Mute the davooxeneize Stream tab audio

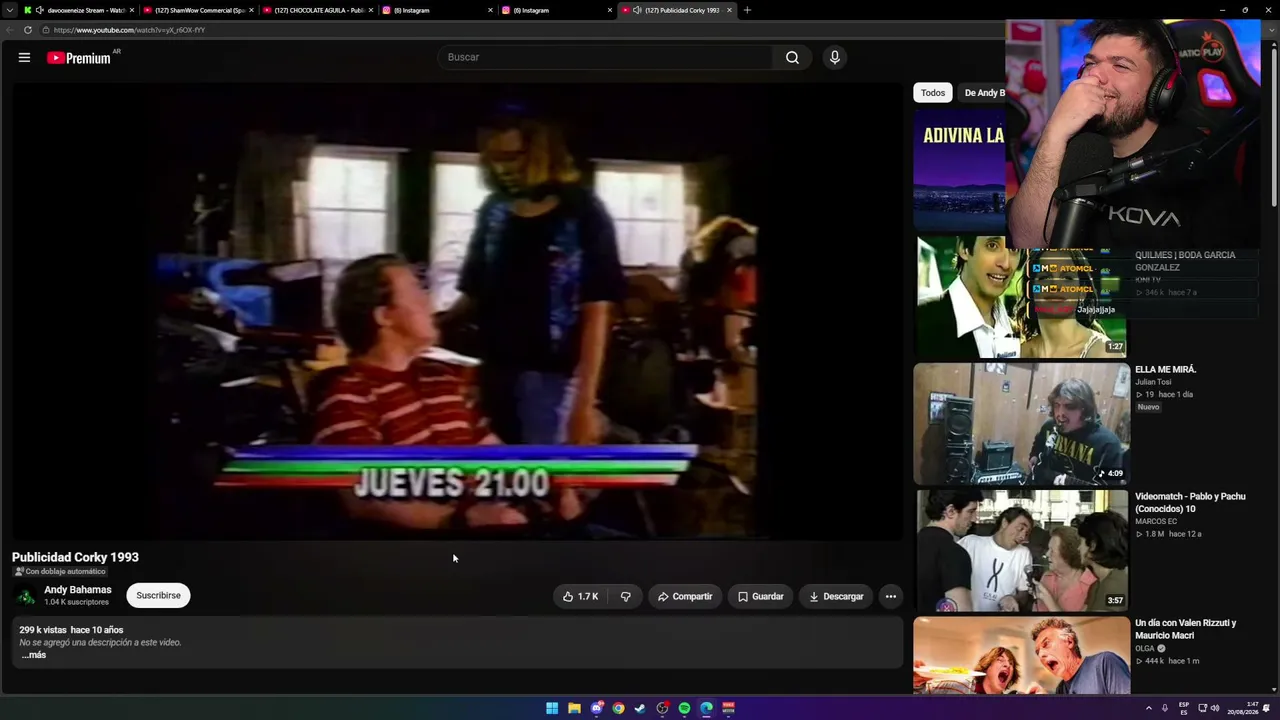pyautogui.click(x=40, y=10)
